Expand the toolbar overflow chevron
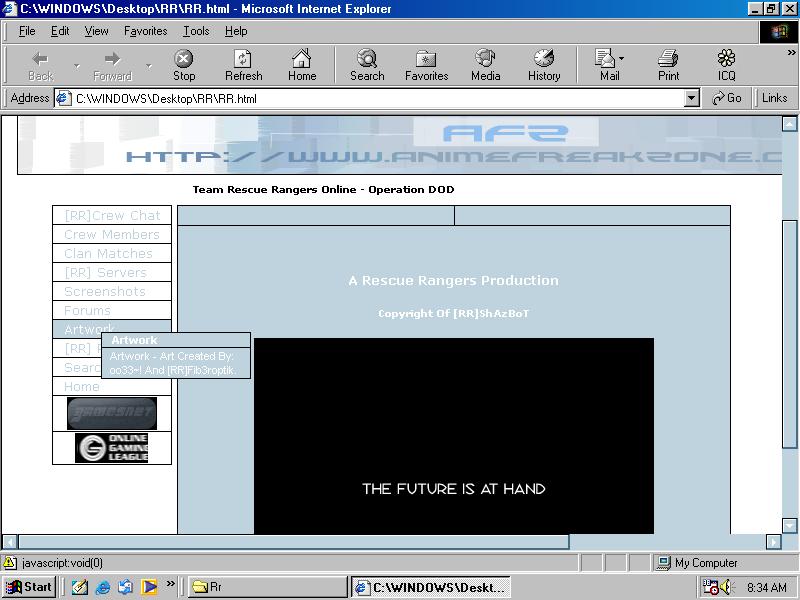 tap(792, 54)
